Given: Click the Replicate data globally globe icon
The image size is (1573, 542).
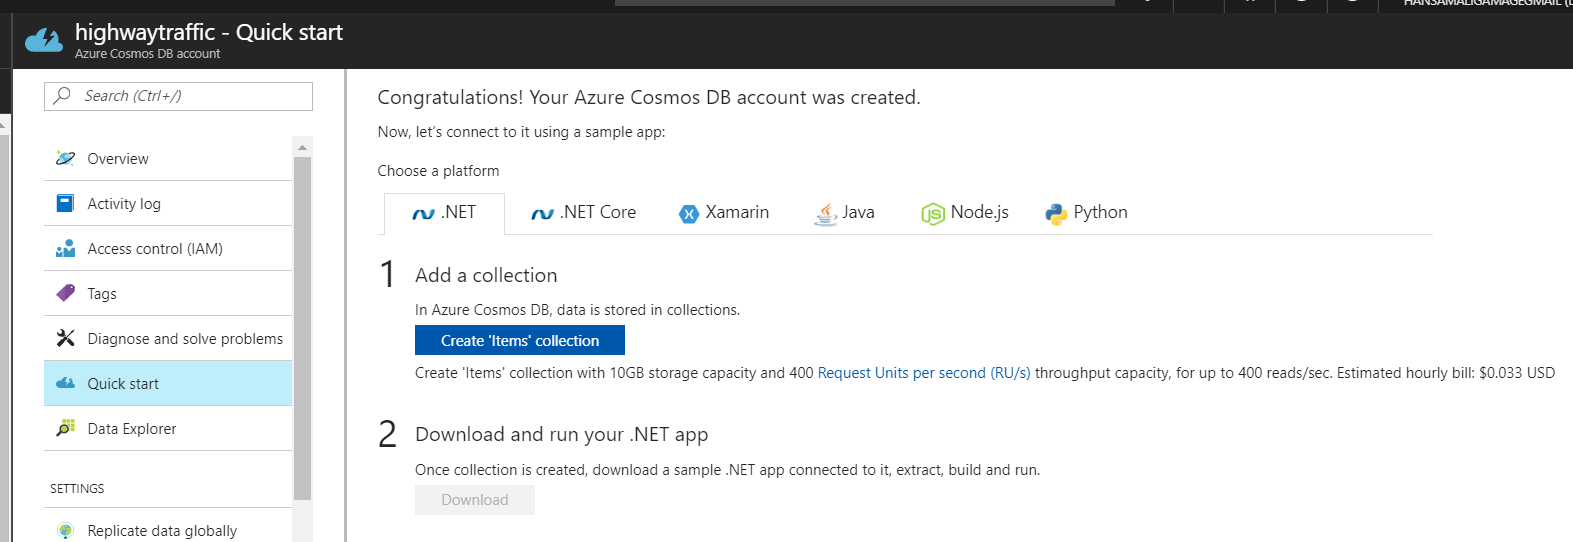Looking at the screenshot, I should [65, 531].
